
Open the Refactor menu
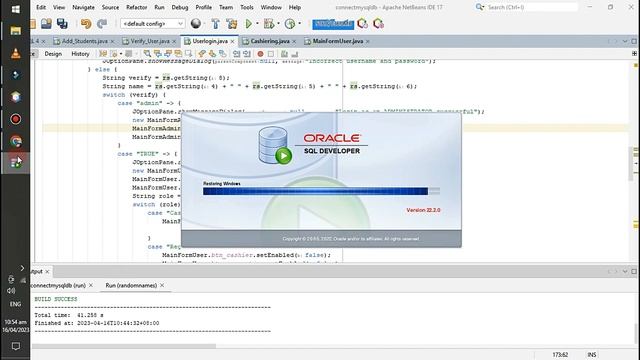tap(136, 7)
